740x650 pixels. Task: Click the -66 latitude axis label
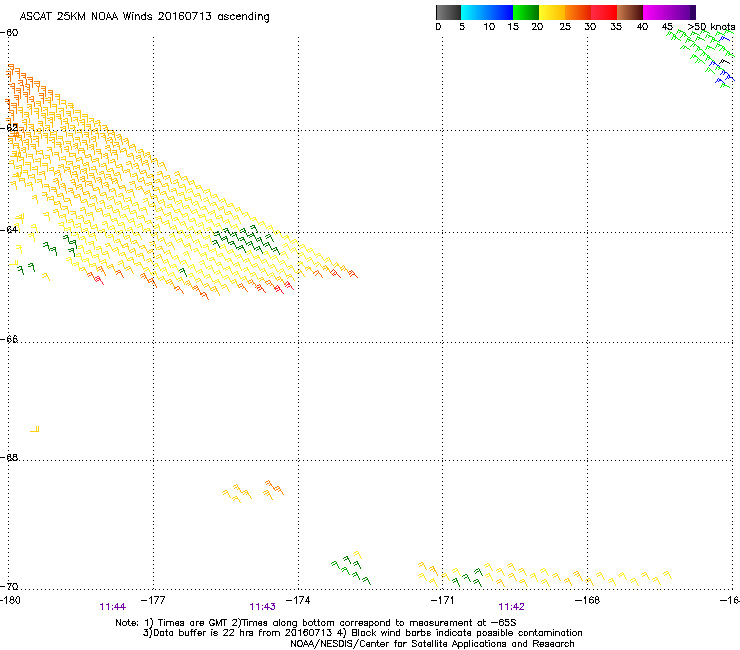(9, 339)
